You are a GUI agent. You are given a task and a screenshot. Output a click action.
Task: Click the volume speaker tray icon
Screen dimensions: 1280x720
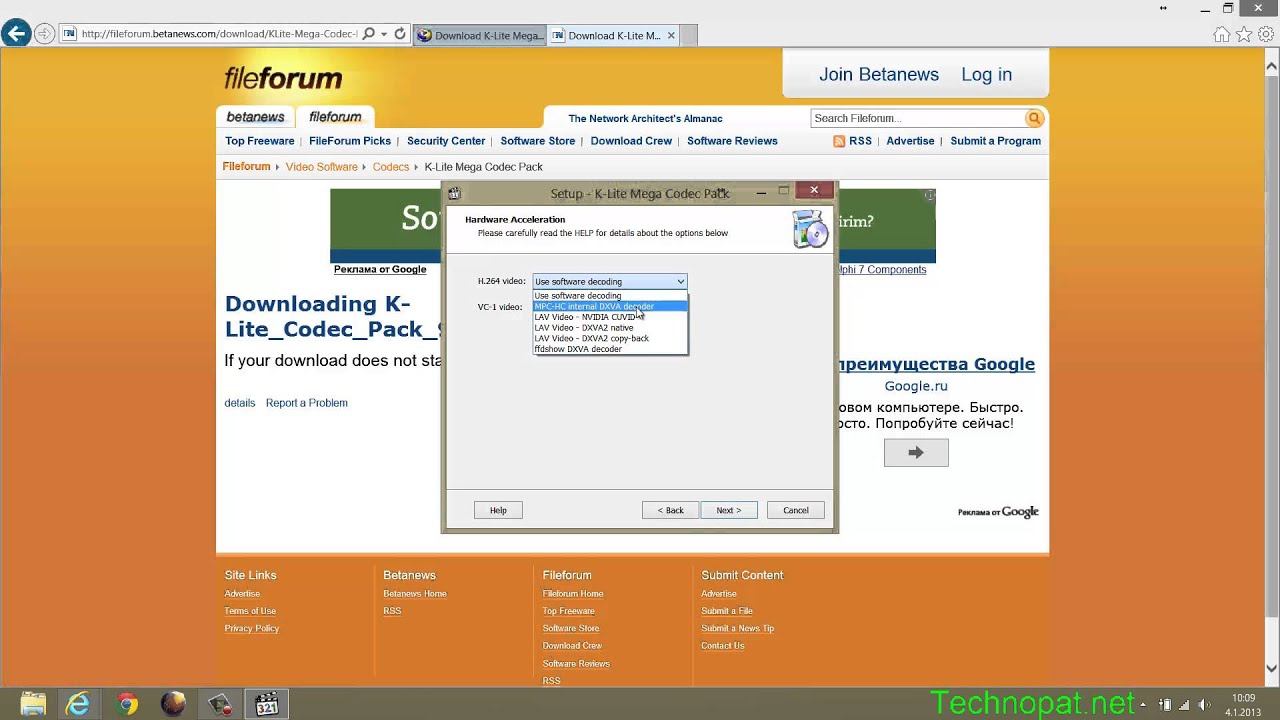(1204, 704)
